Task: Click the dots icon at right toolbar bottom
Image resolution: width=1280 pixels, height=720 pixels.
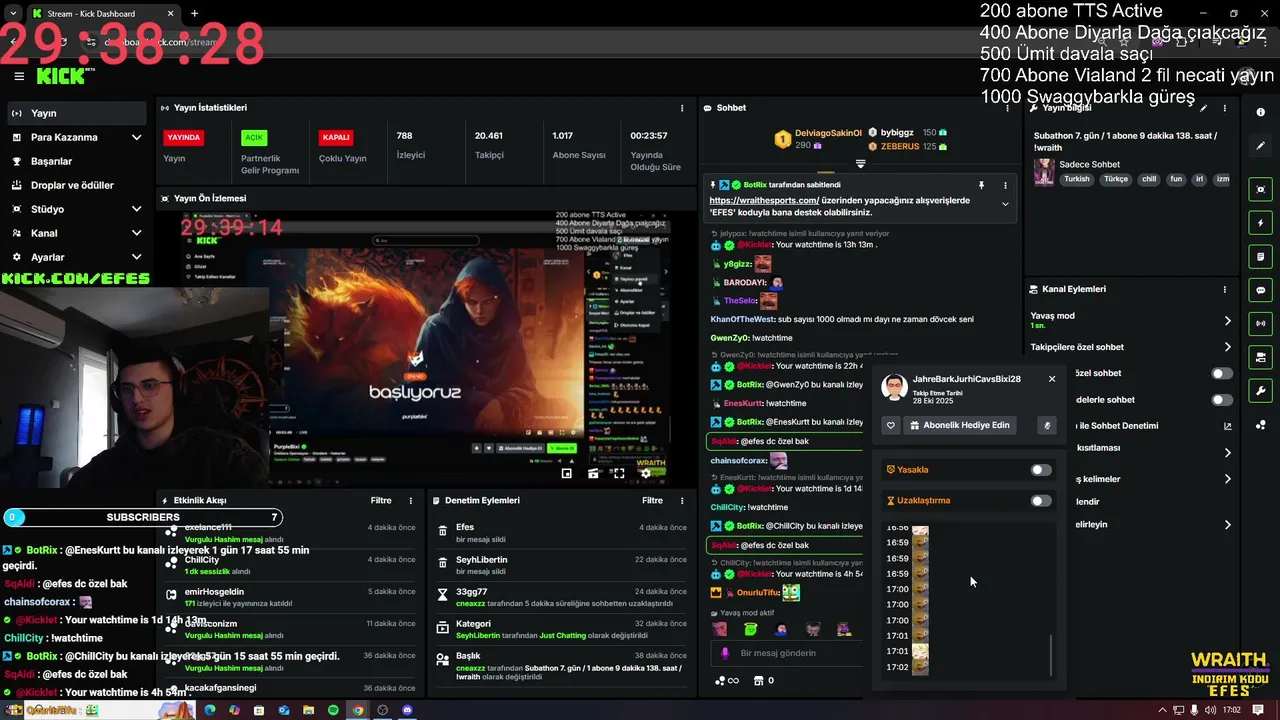Action: 1261,425
